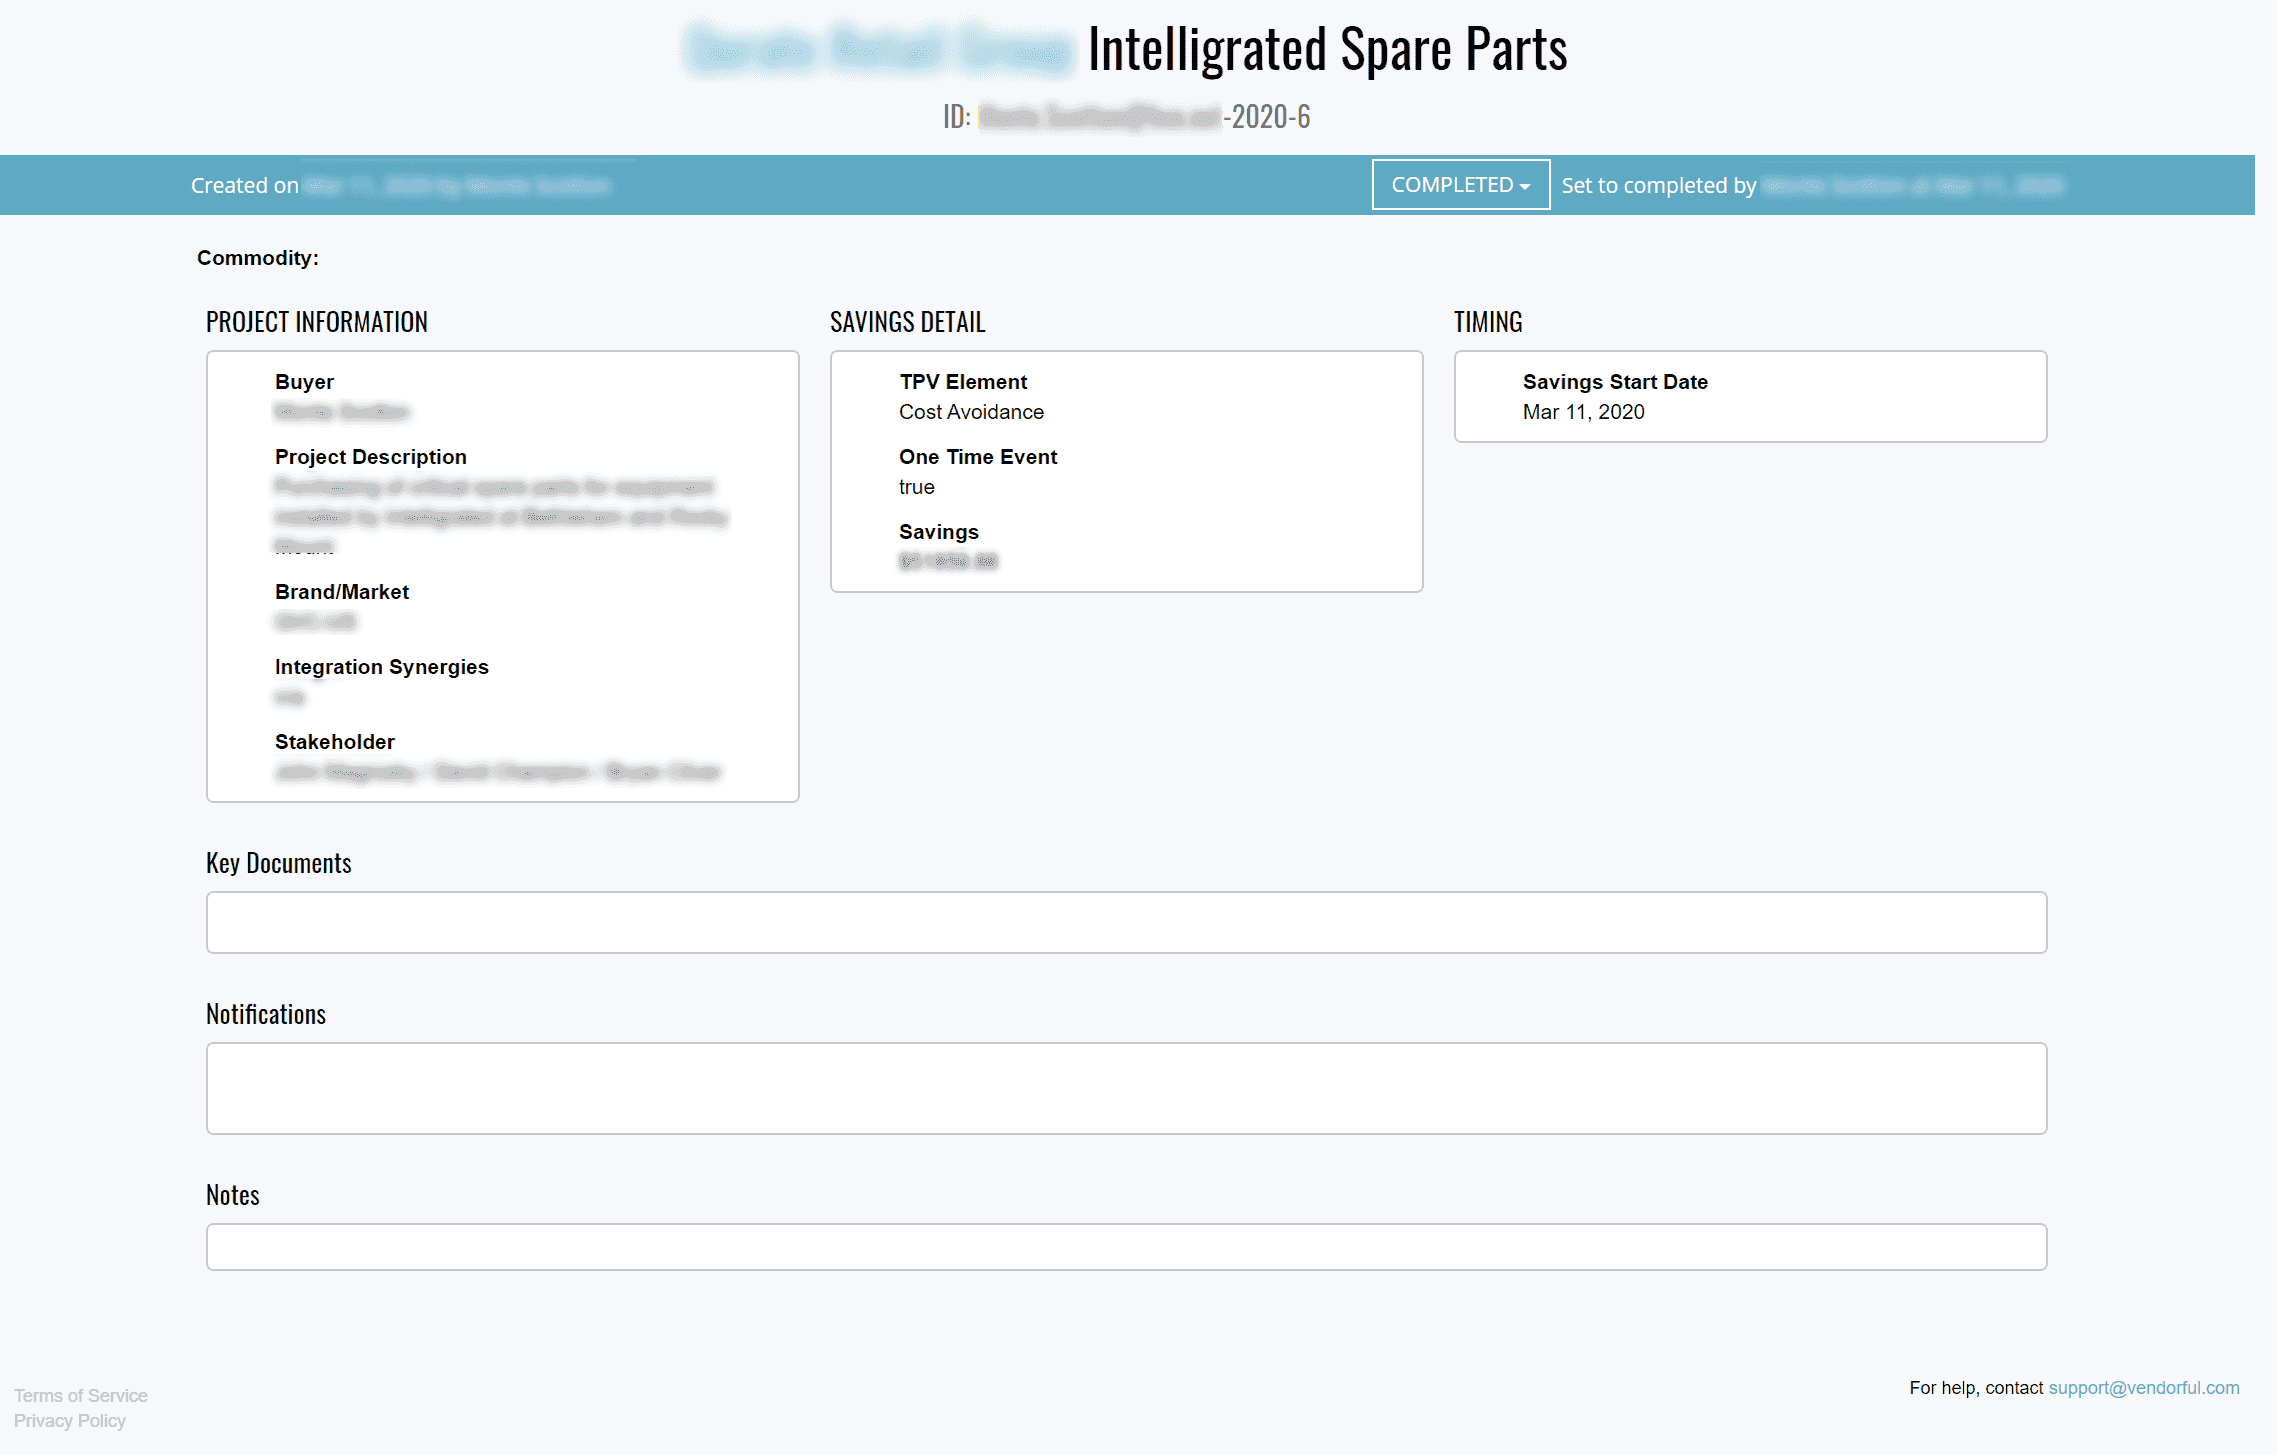Select the 'Intelligrated Spare Parts' title
Screen dimensions: 2277x1455
coord(1327,49)
